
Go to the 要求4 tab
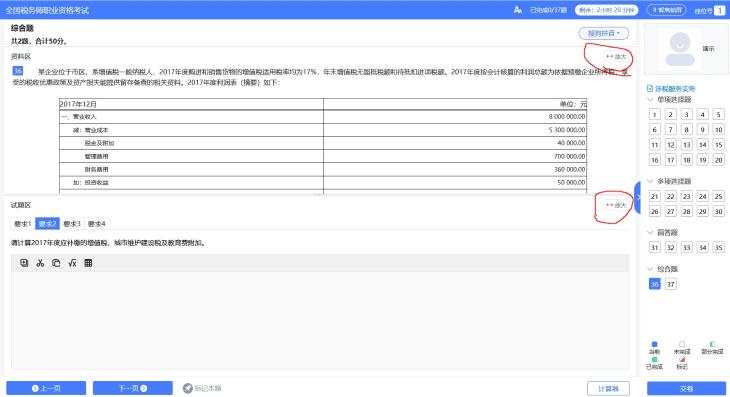(97, 224)
